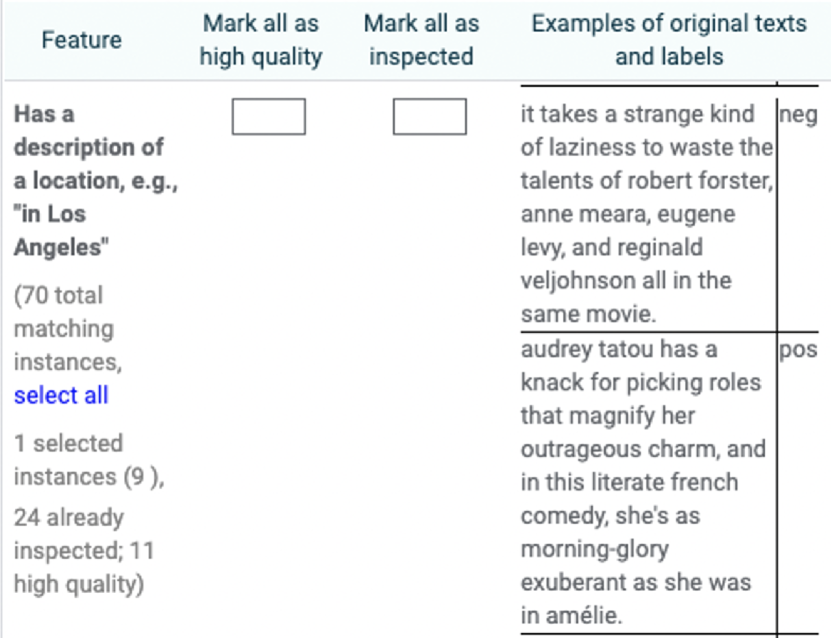Click the 'Mark all as inspected' header
This screenshot has width=831, height=638.
point(421,40)
